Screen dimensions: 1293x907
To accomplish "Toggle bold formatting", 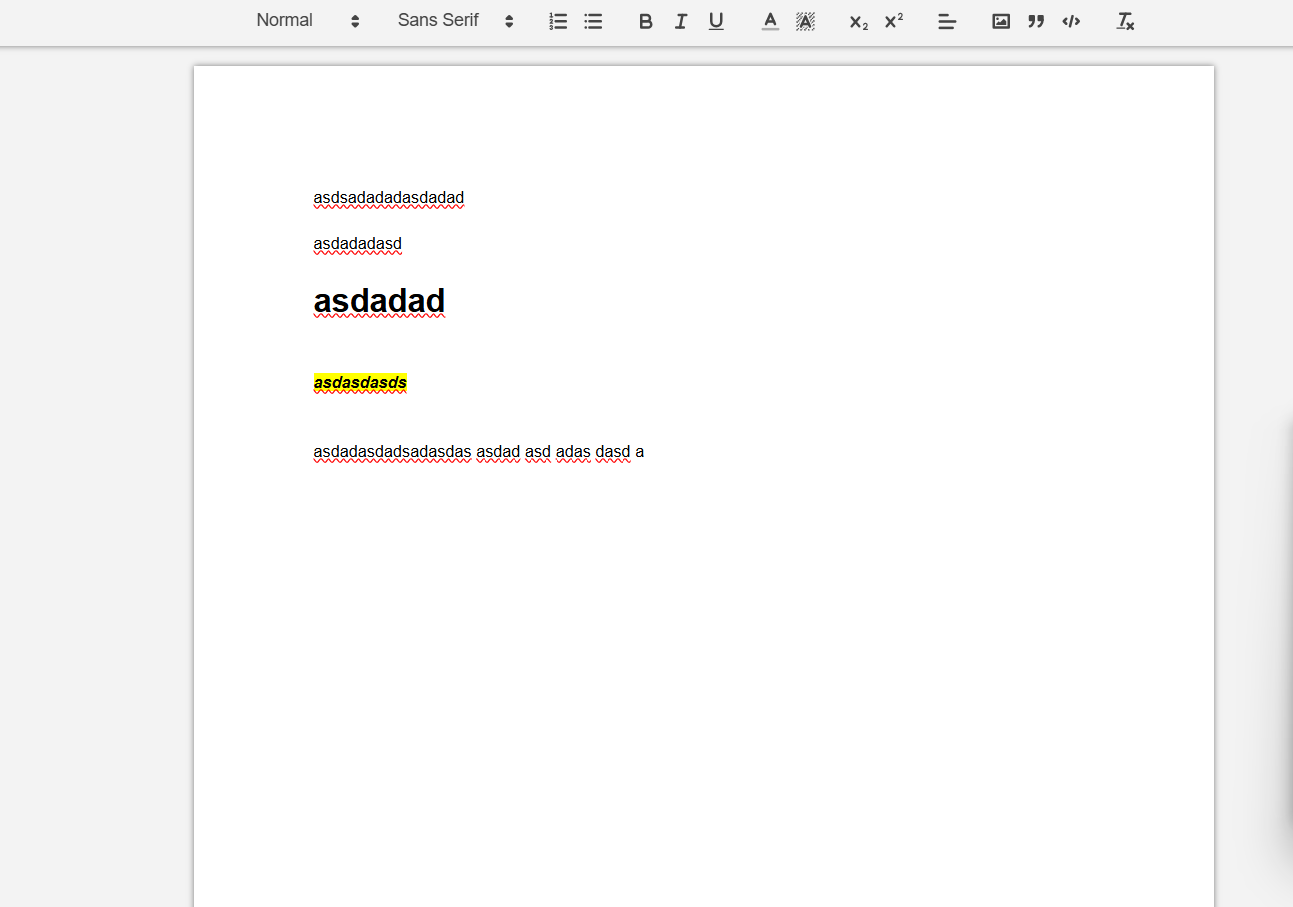I will [x=646, y=21].
